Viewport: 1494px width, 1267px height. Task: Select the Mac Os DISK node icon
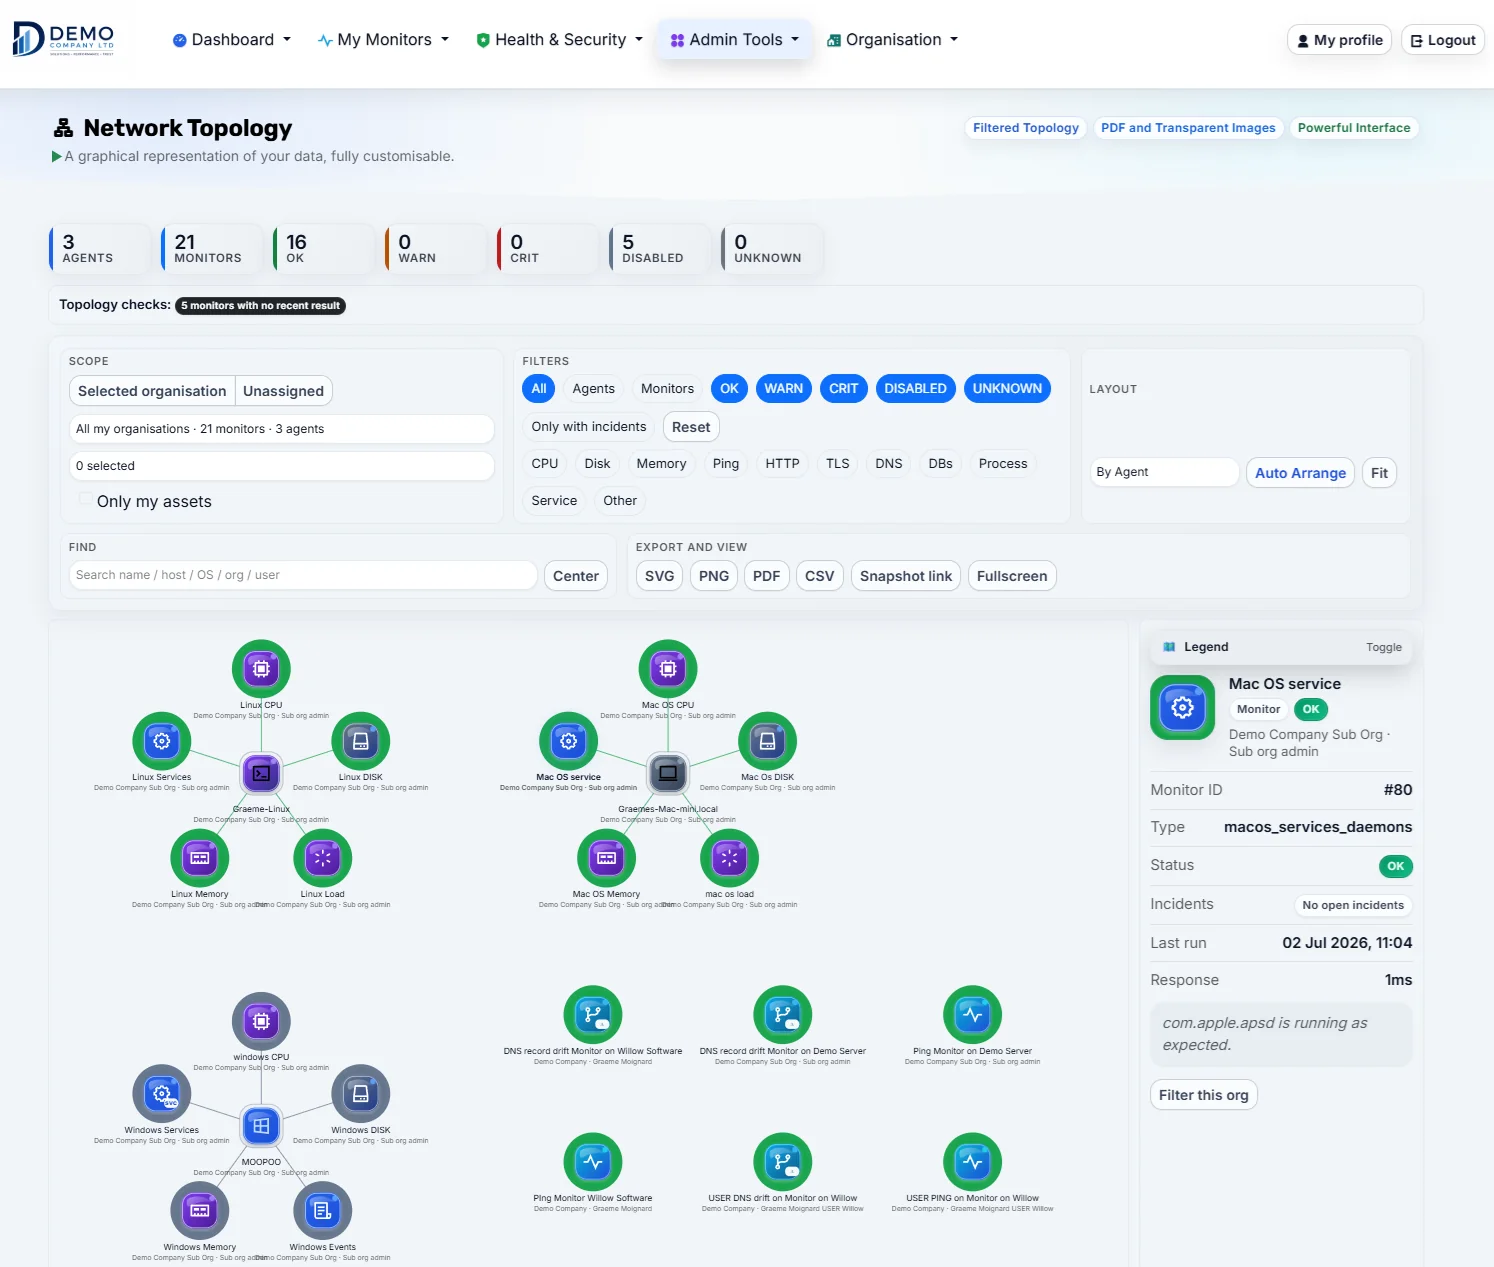coord(767,741)
